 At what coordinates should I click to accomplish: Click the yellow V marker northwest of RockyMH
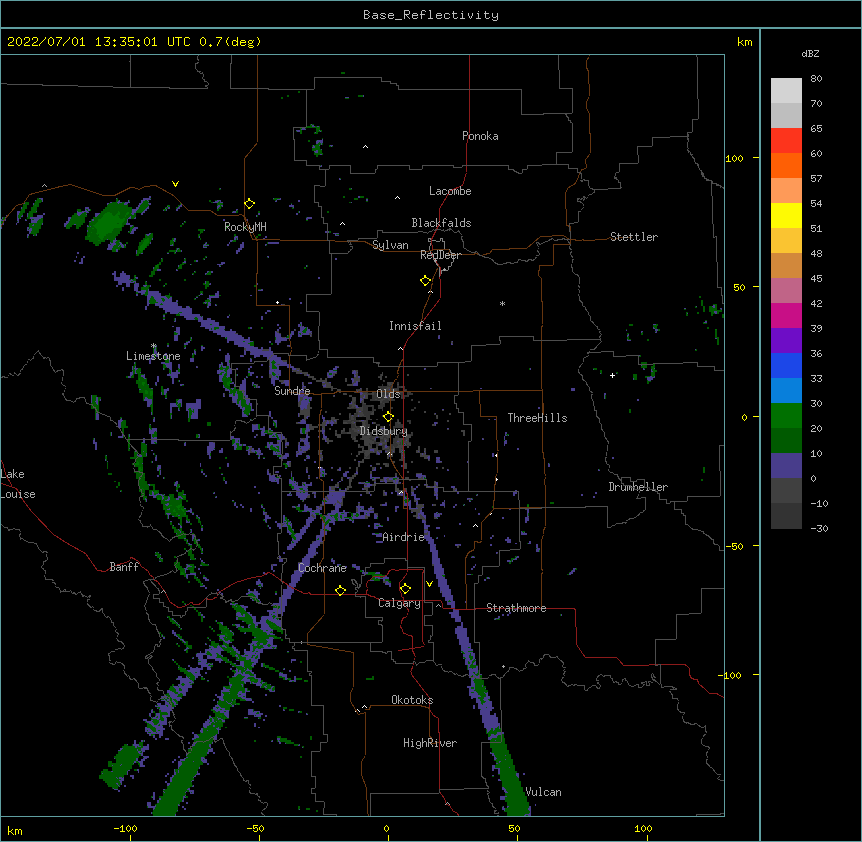point(175,184)
